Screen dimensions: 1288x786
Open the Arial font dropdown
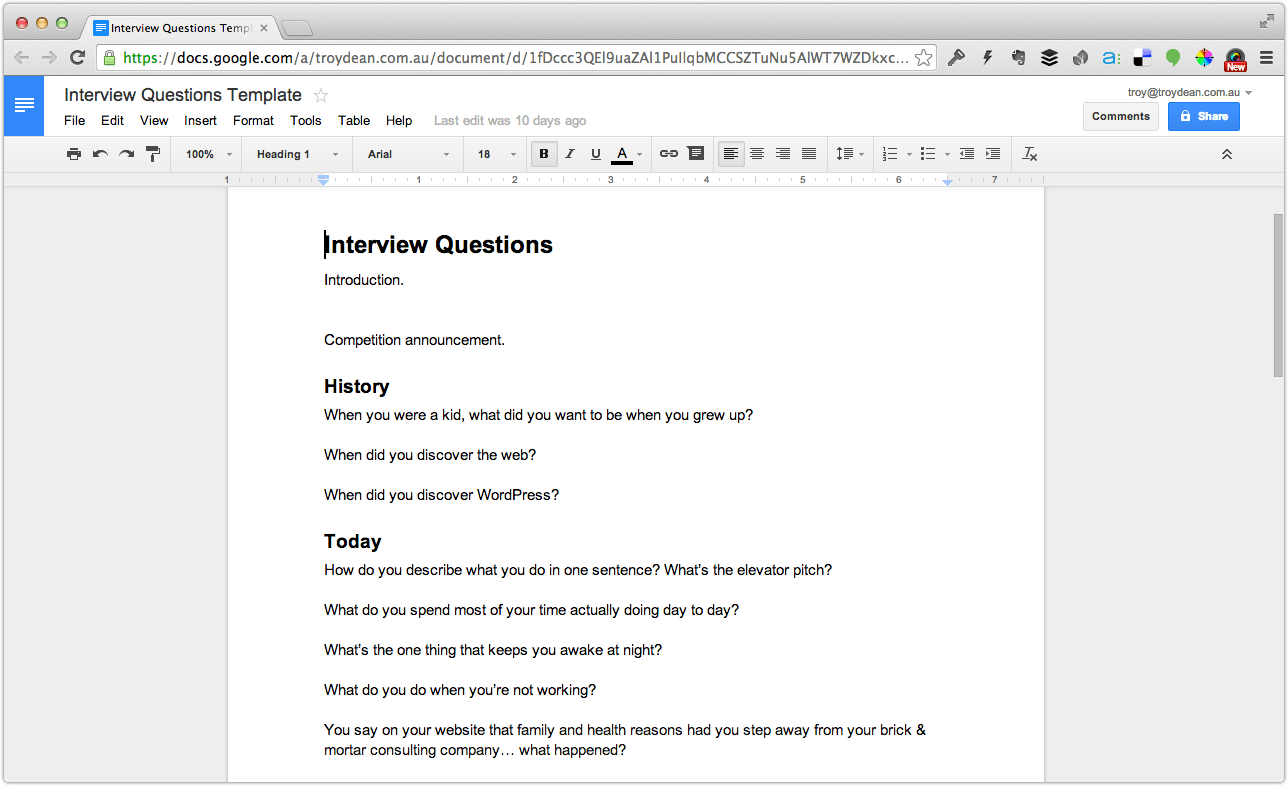pyautogui.click(x=409, y=154)
